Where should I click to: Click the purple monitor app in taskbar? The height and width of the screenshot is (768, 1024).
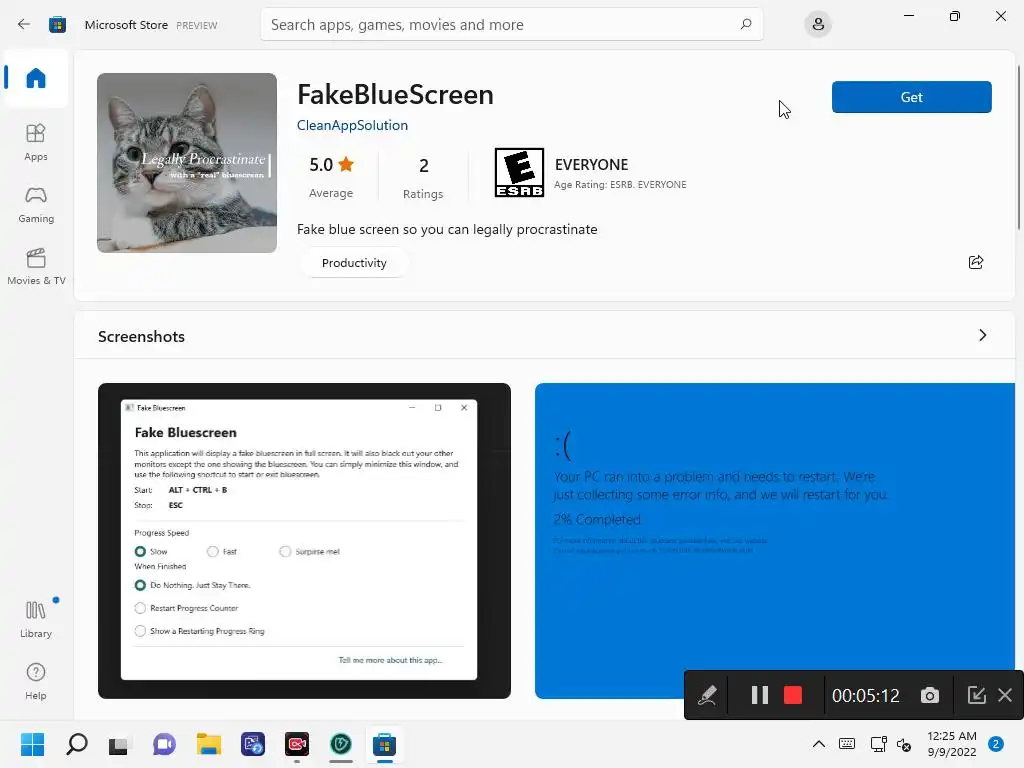(x=253, y=744)
